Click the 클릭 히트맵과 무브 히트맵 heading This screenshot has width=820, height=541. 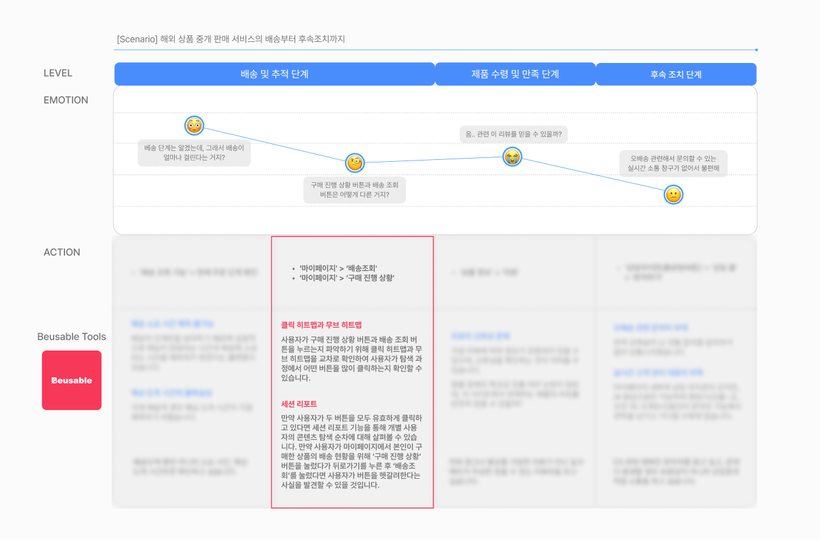click(321, 325)
